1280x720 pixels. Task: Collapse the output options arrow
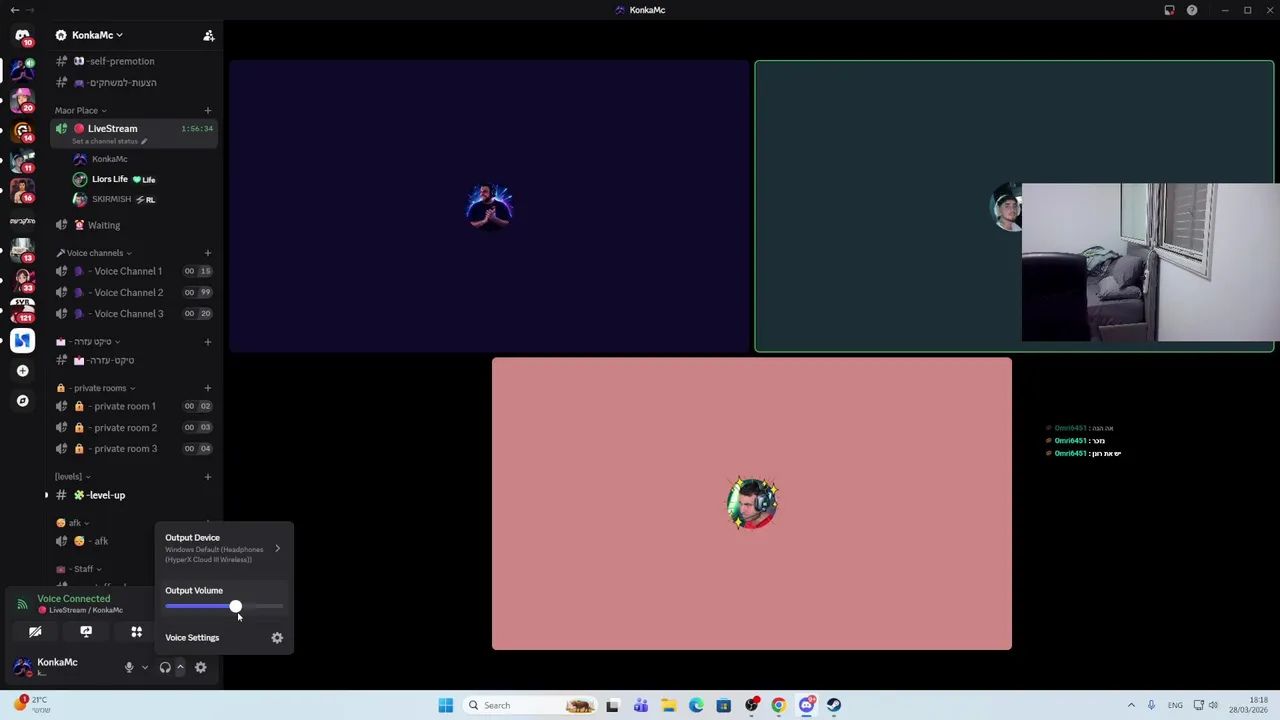[x=180, y=667]
